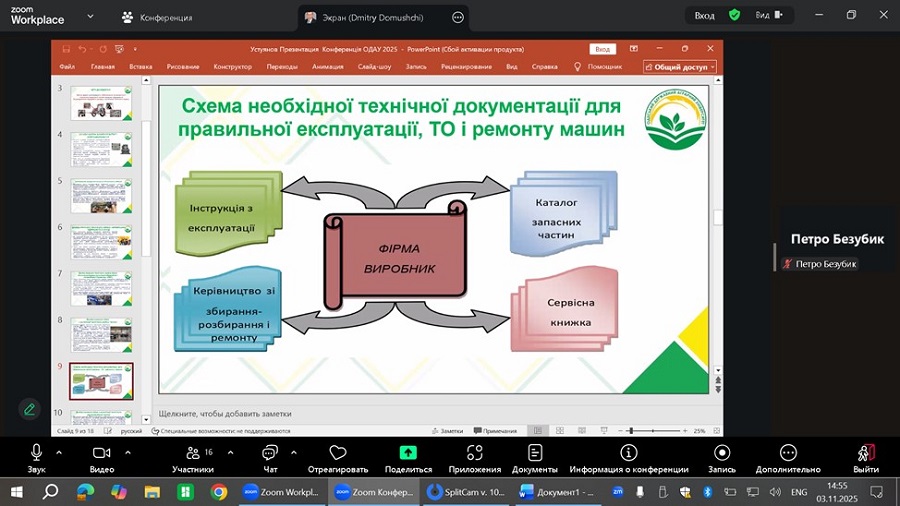Open the Участники participants panel
The height and width of the screenshot is (506, 900).
[192, 453]
